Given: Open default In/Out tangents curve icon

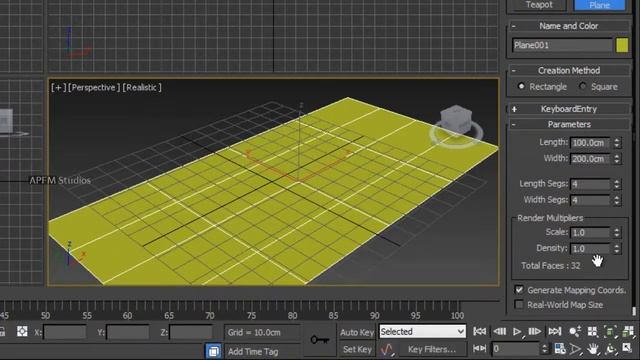Looking at the screenshot, I should 387,350.
